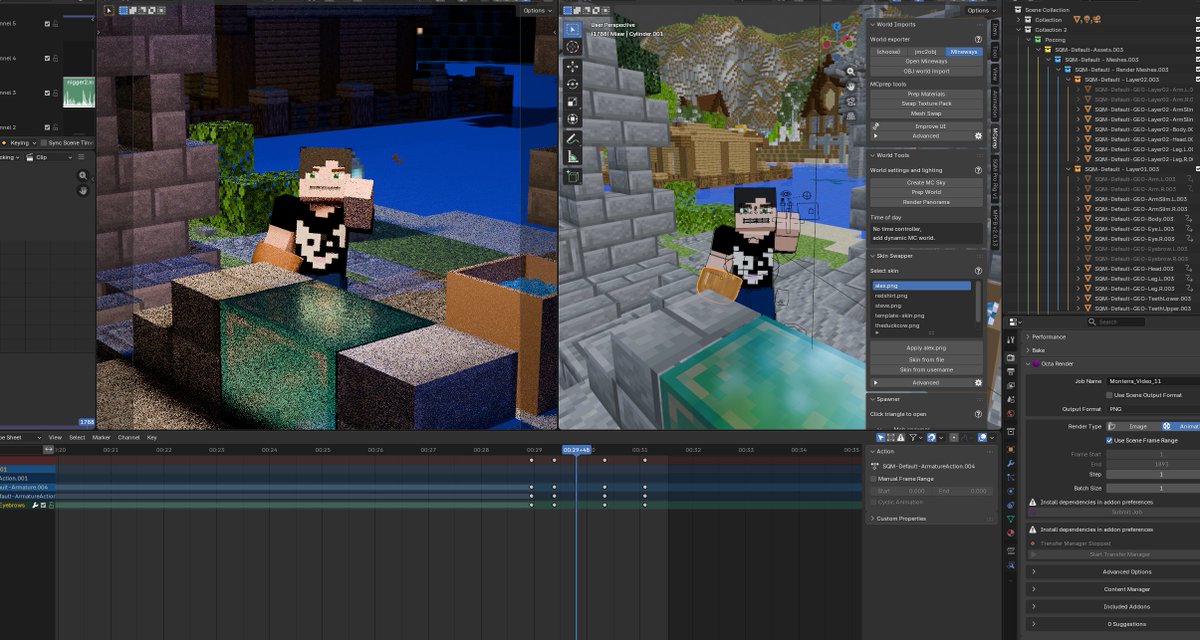Select the Select Box tool in 3D viewport toolbar
The image size is (1200, 640).
(x=572, y=29)
